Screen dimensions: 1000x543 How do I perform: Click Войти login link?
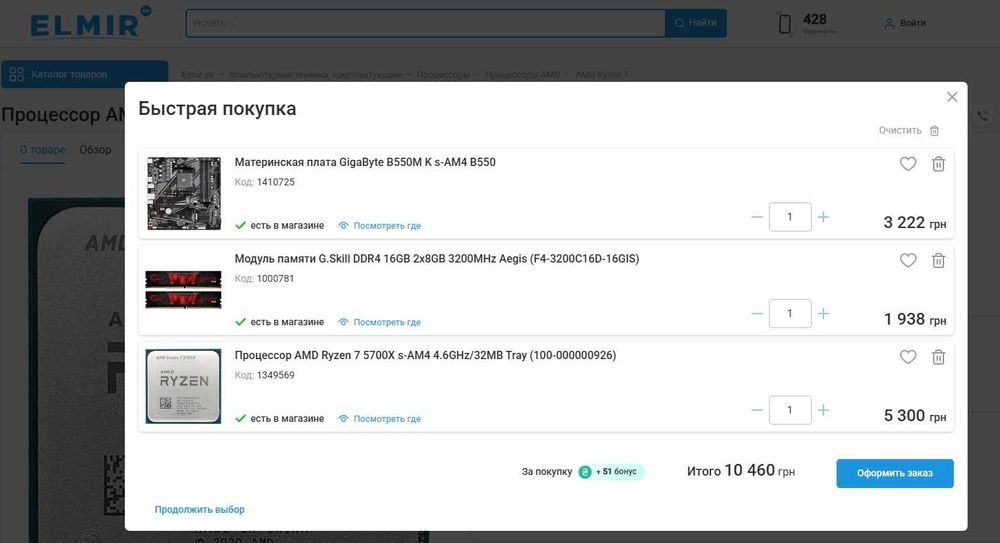(905, 23)
